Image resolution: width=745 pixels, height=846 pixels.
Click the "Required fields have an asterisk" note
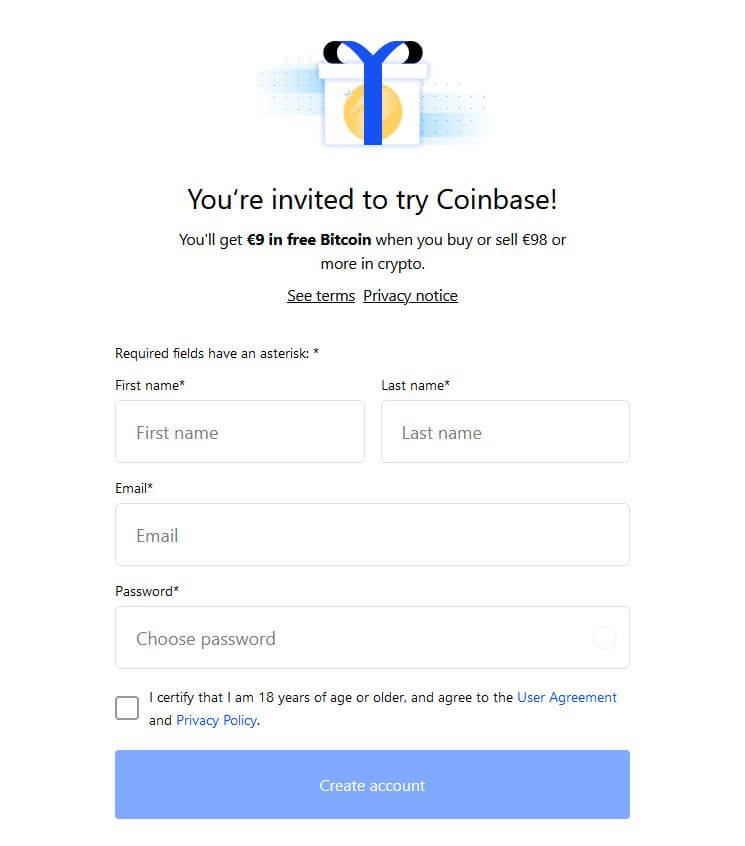coord(217,353)
